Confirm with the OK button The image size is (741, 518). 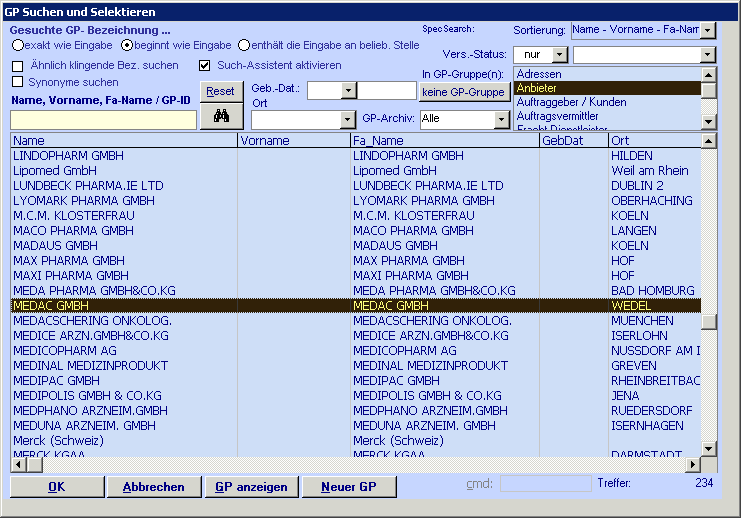coord(57,487)
